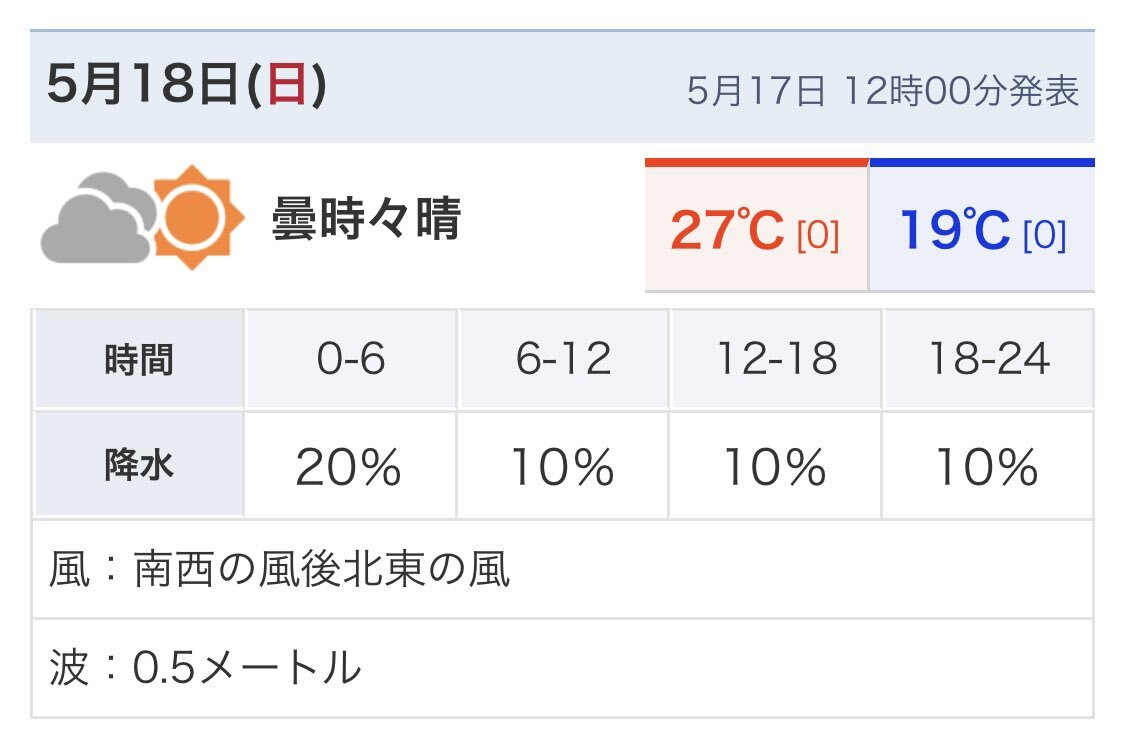1125x746 pixels.
Task: Click the 20% precipitation cell
Action: [x=351, y=465]
